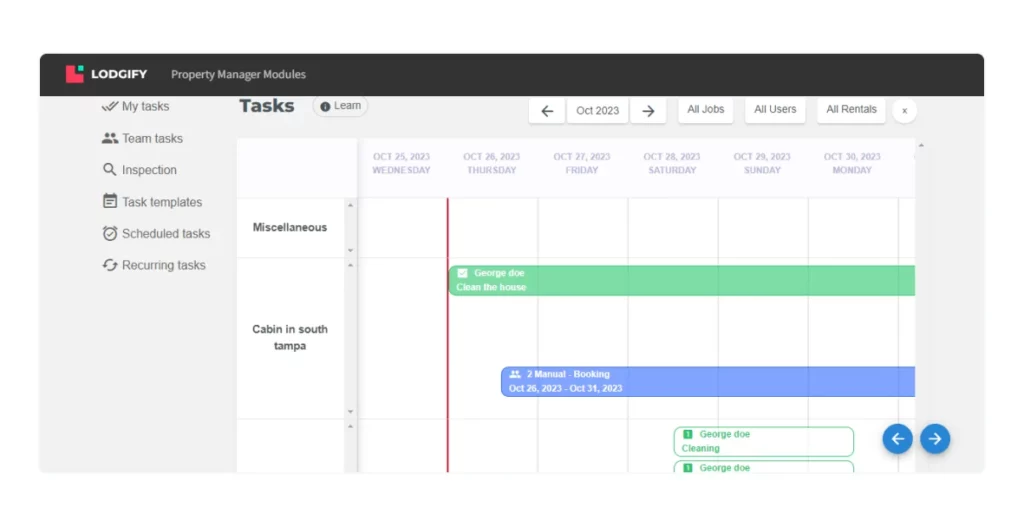
Task: Click the blue scroll-right circular arrow button
Action: [x=935, y=439]
